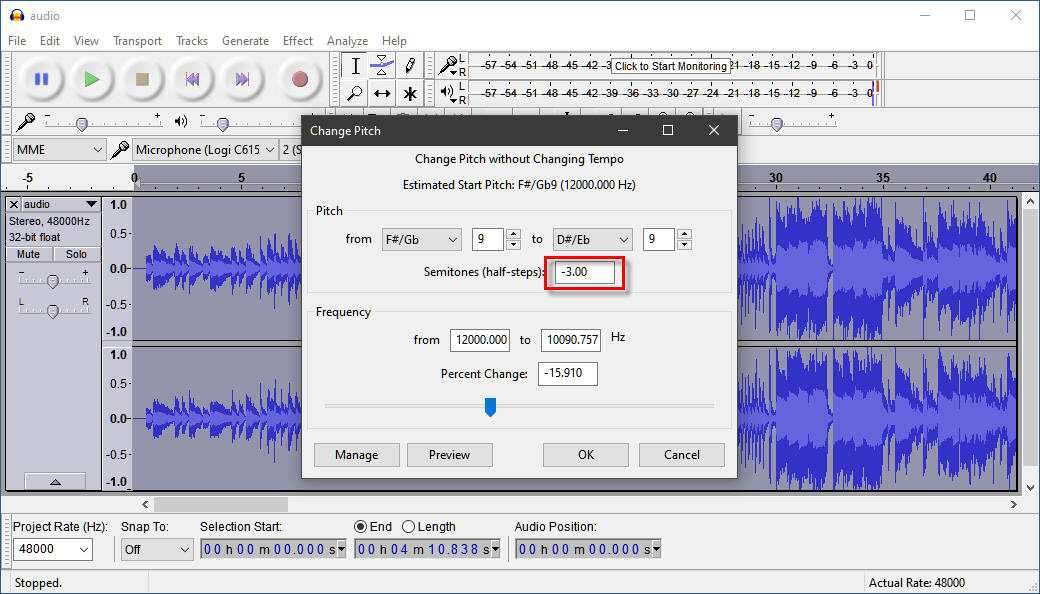Select the Draw pencil tool
Image resolution: width=1040 pixels, height=594 pixels.
[x=410, y=66]
